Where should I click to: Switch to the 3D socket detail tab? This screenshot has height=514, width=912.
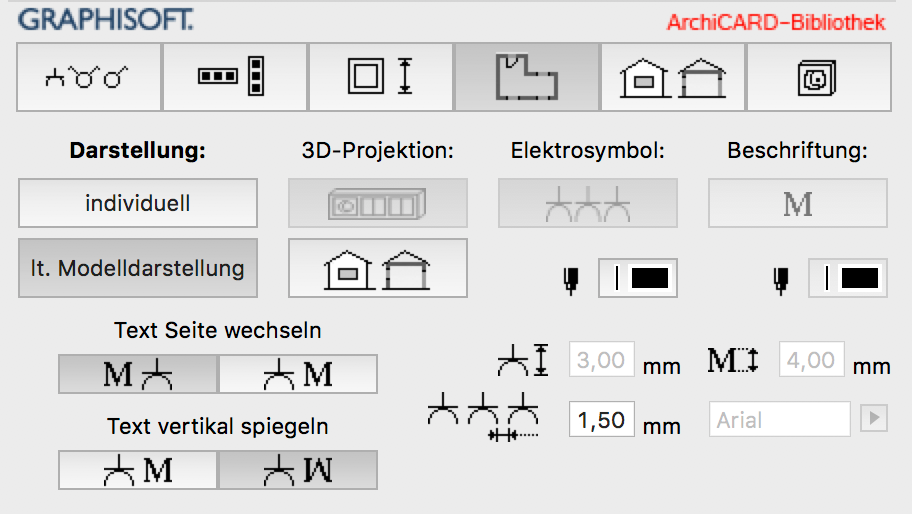[x=819, y=77]
